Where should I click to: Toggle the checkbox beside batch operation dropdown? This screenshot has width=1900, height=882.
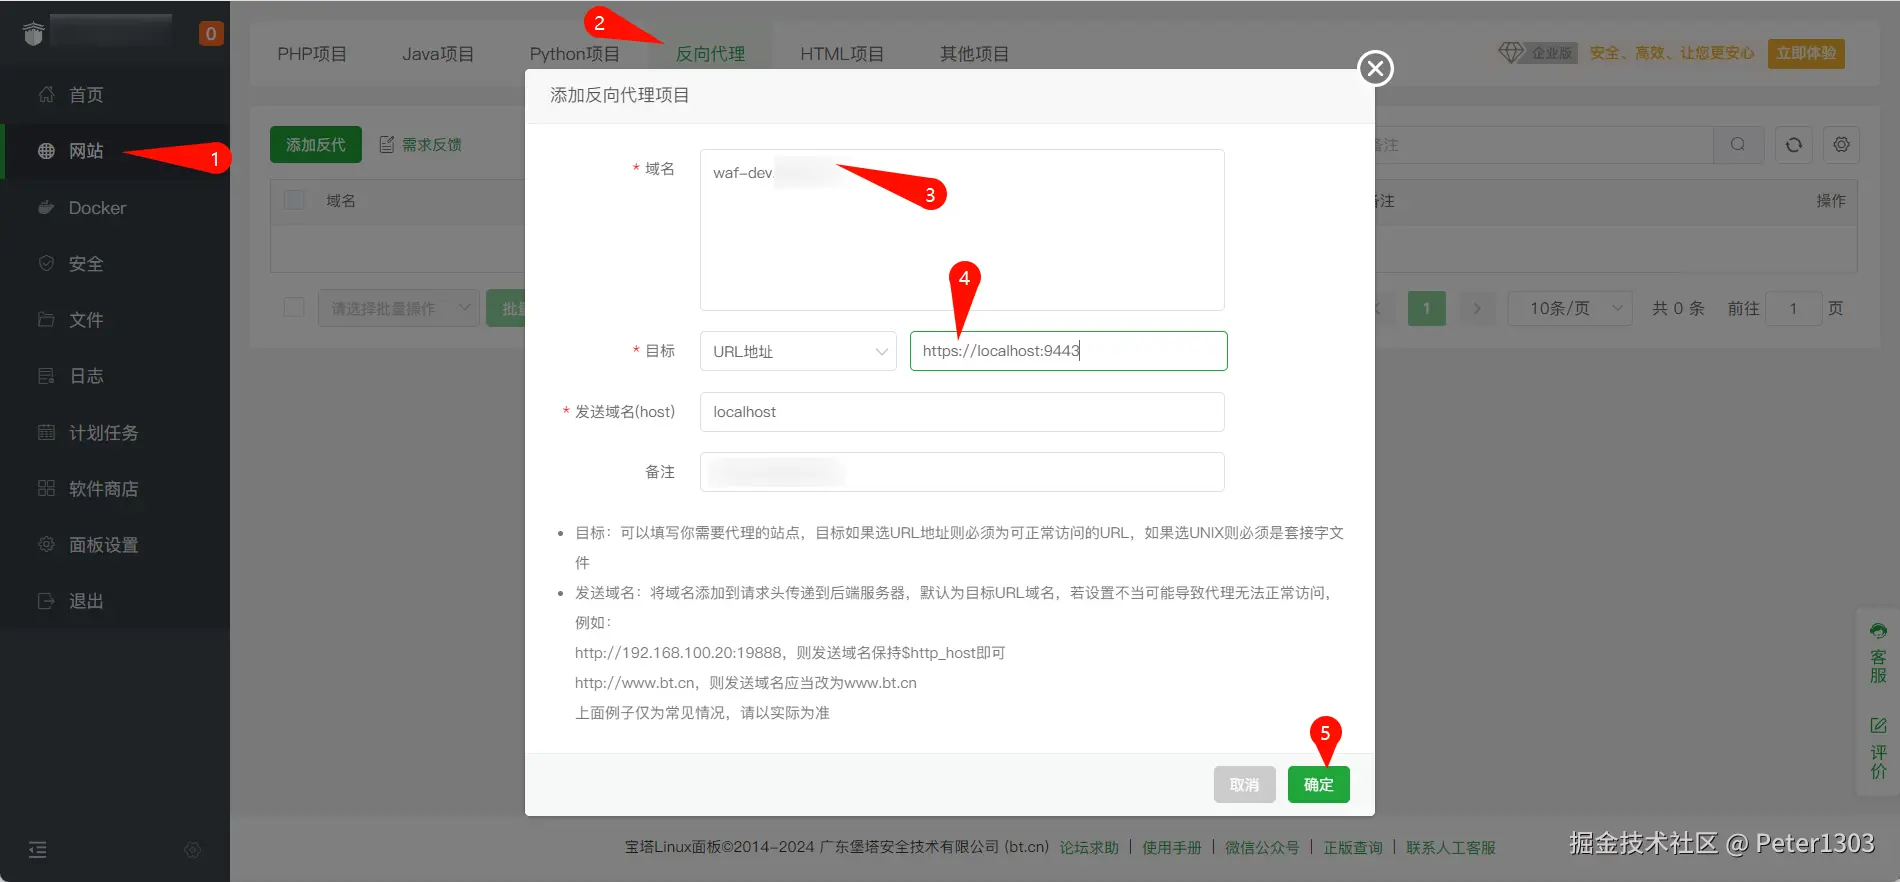[294, 307]
